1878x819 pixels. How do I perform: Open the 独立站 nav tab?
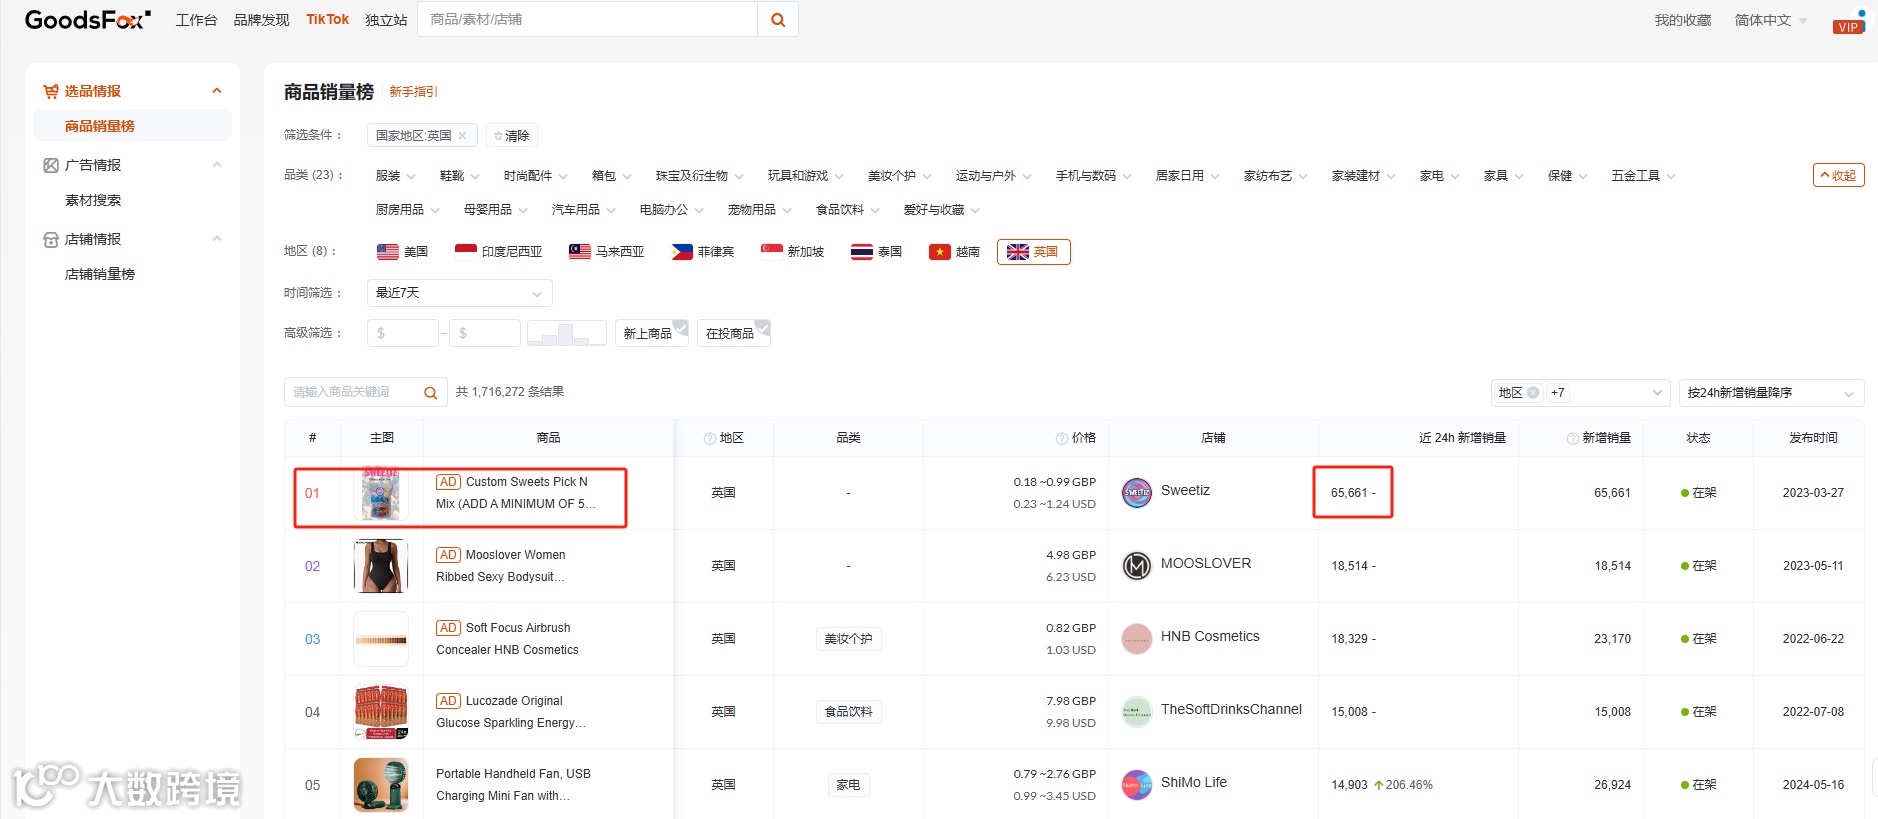pos(386,20)
